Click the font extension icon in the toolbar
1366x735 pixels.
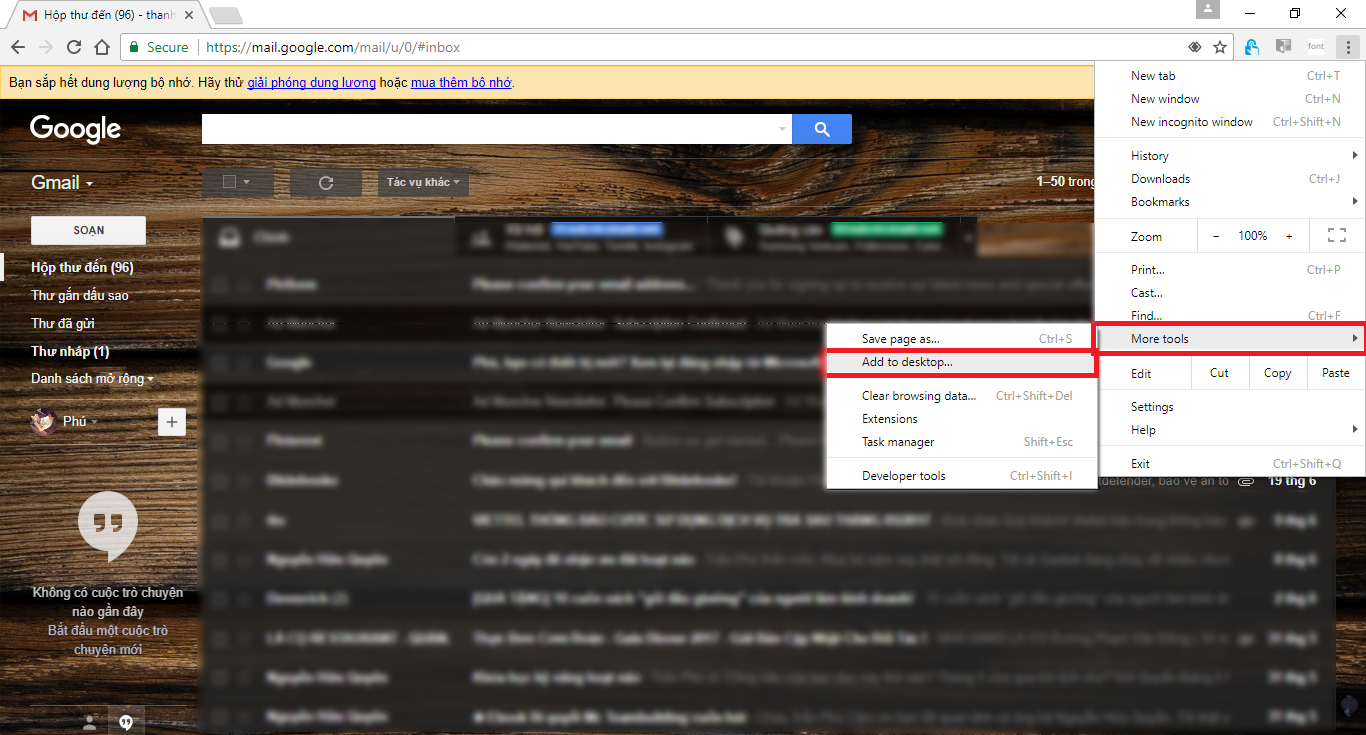tap(1316, 47)
